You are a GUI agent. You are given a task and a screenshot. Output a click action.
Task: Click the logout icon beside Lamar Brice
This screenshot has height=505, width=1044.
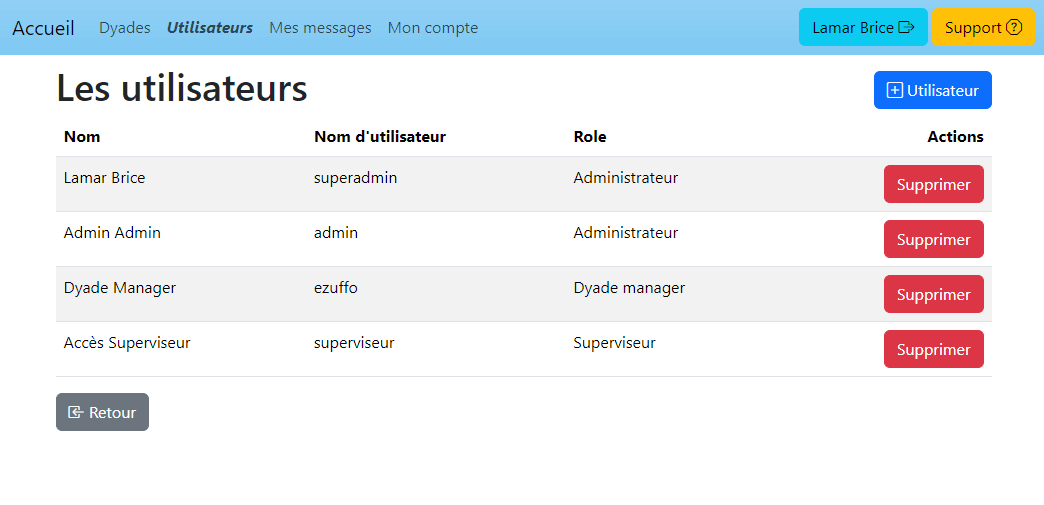coord(906,28)
